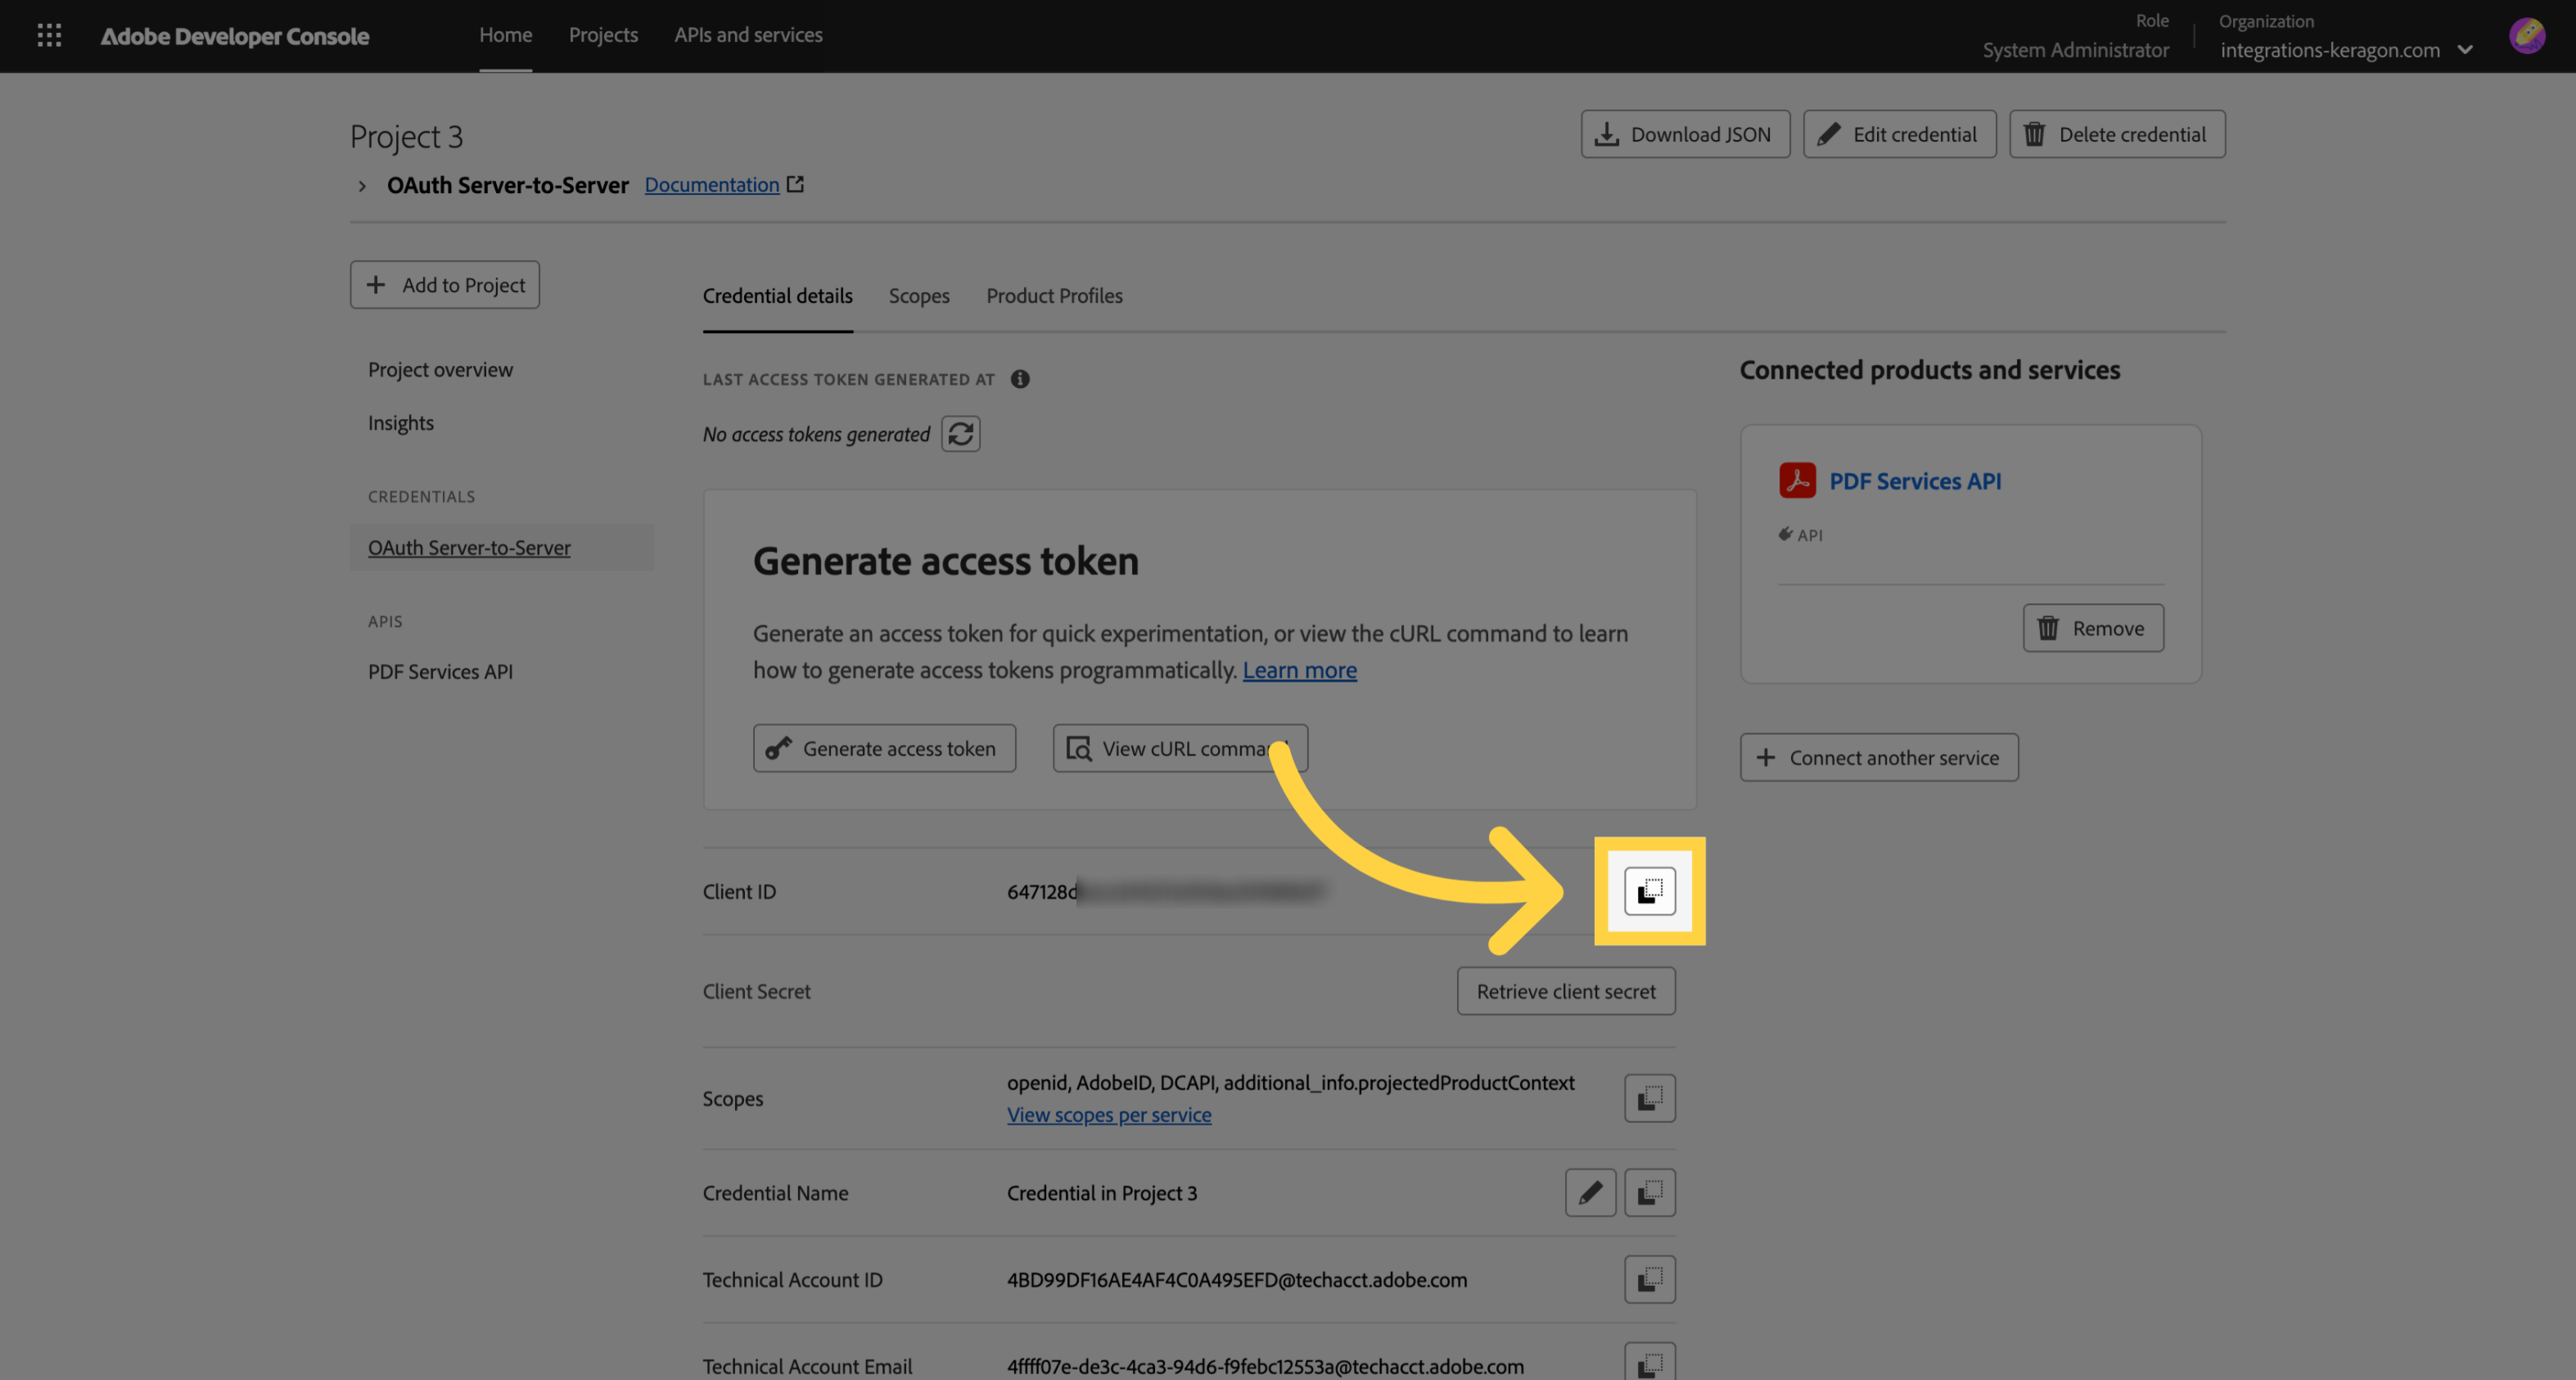Click the user profile avatar

coord(2527,36)
